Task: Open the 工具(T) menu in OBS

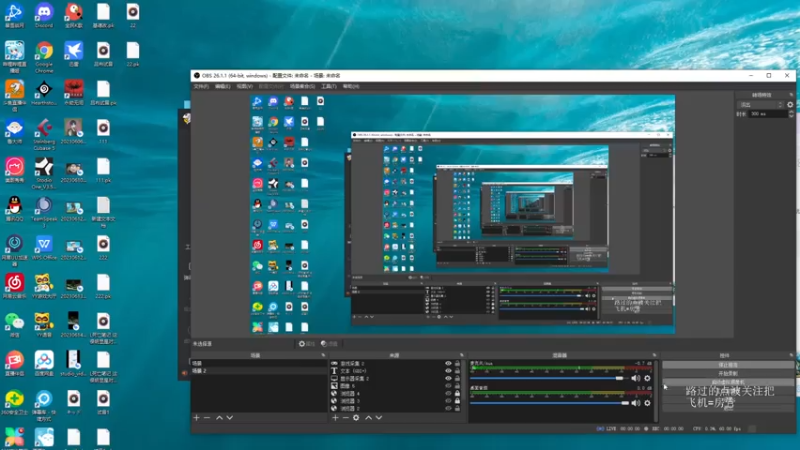Action: coord(329,86)
